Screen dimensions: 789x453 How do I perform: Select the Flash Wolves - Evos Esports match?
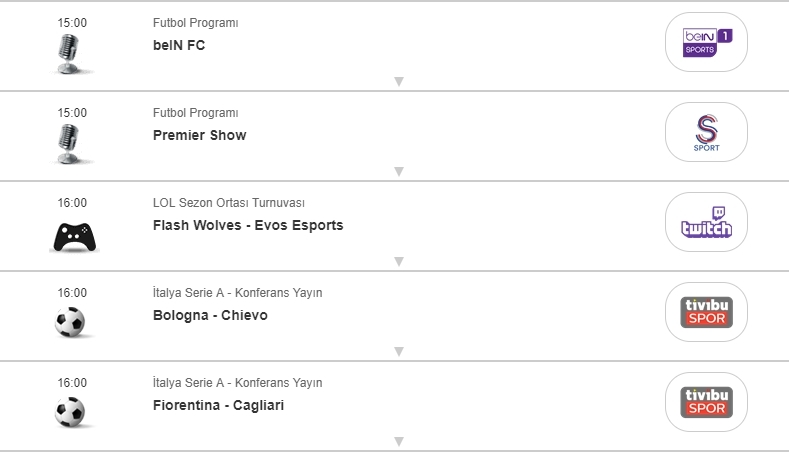[x=248, y=225]
